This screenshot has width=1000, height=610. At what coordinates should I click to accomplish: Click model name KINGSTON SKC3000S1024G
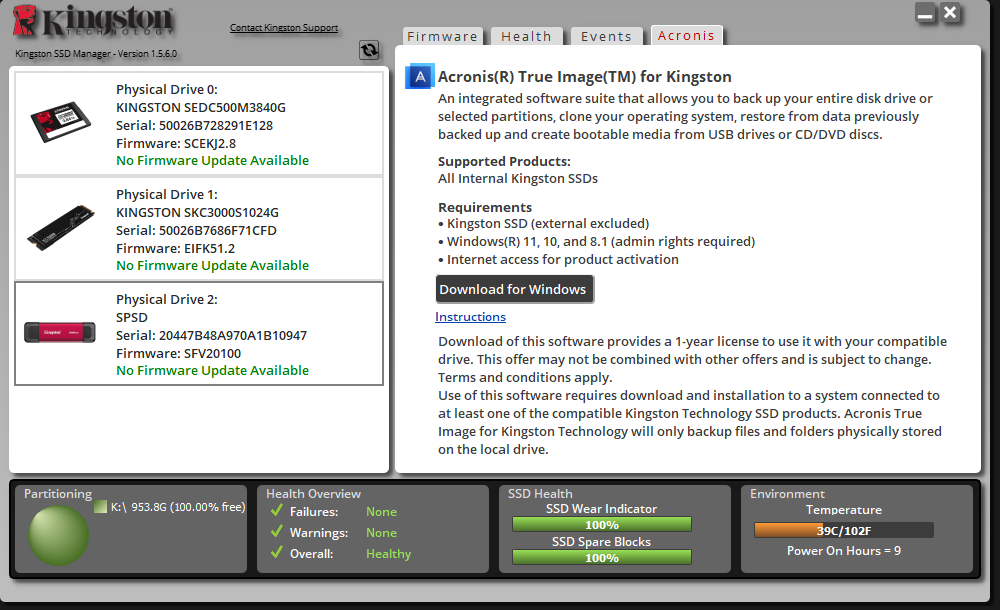point(198,212)
